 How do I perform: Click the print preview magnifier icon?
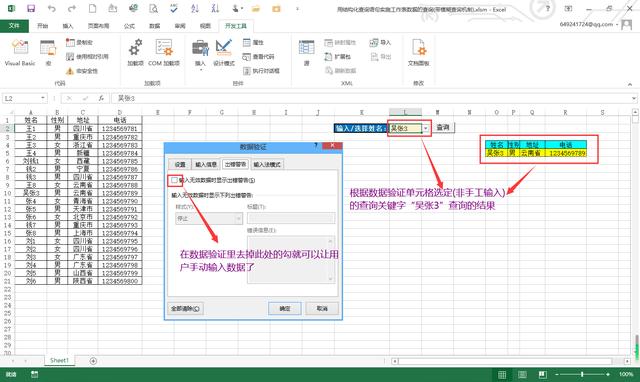click(153, 9)
